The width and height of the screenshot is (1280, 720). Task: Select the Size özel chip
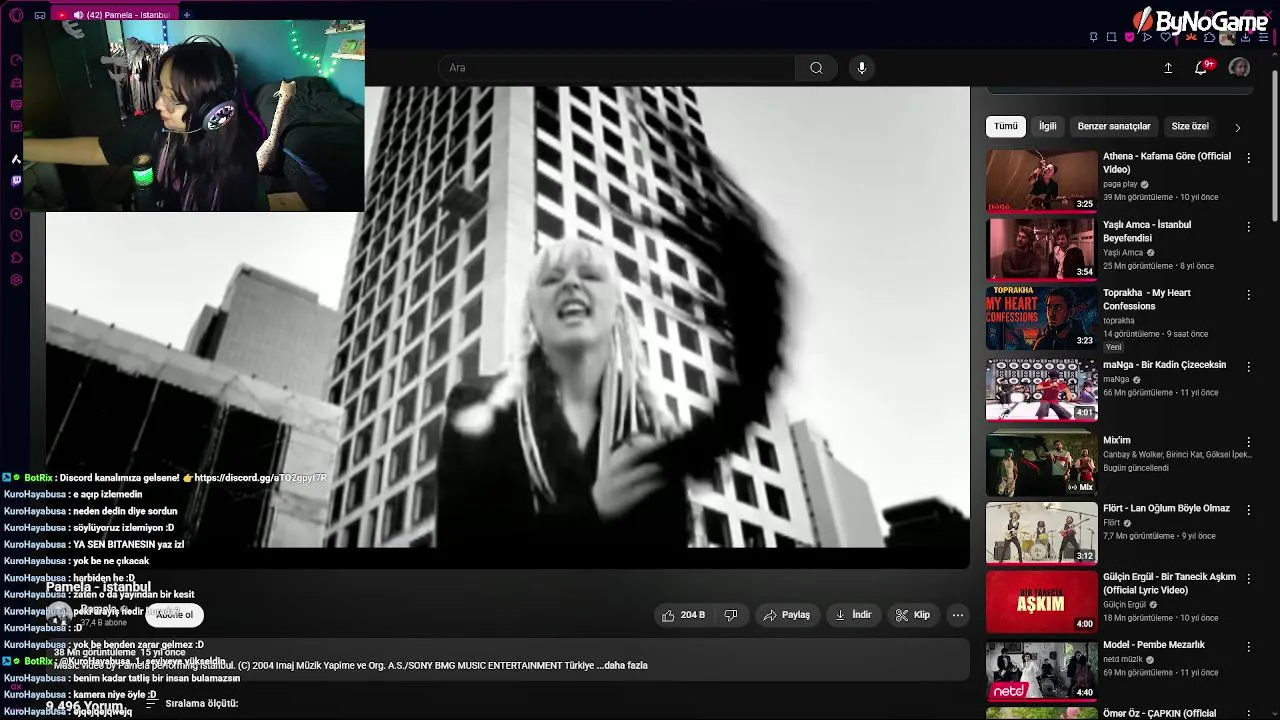tap(1190, 127)
